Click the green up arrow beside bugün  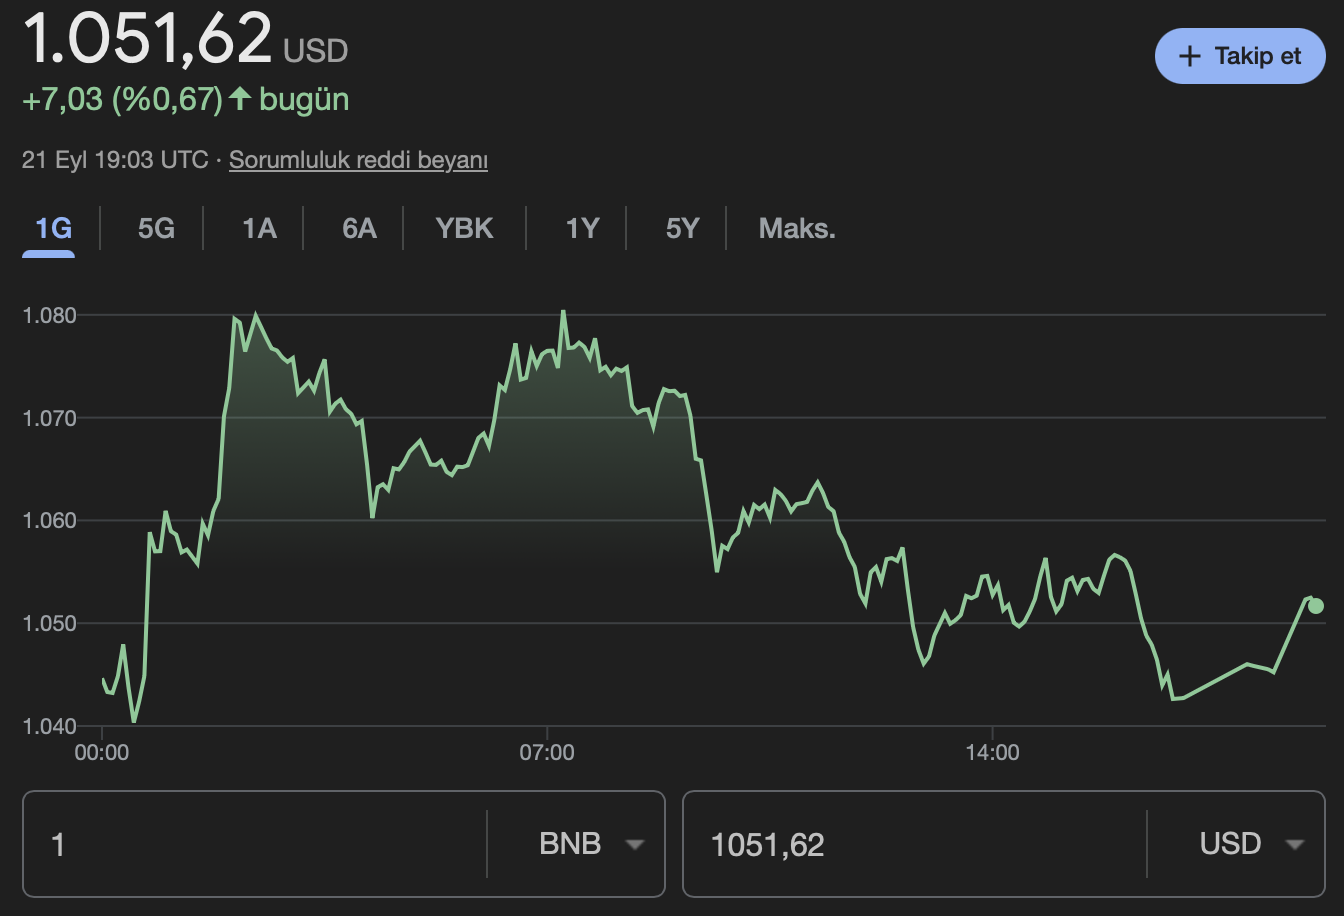point(240,98)
